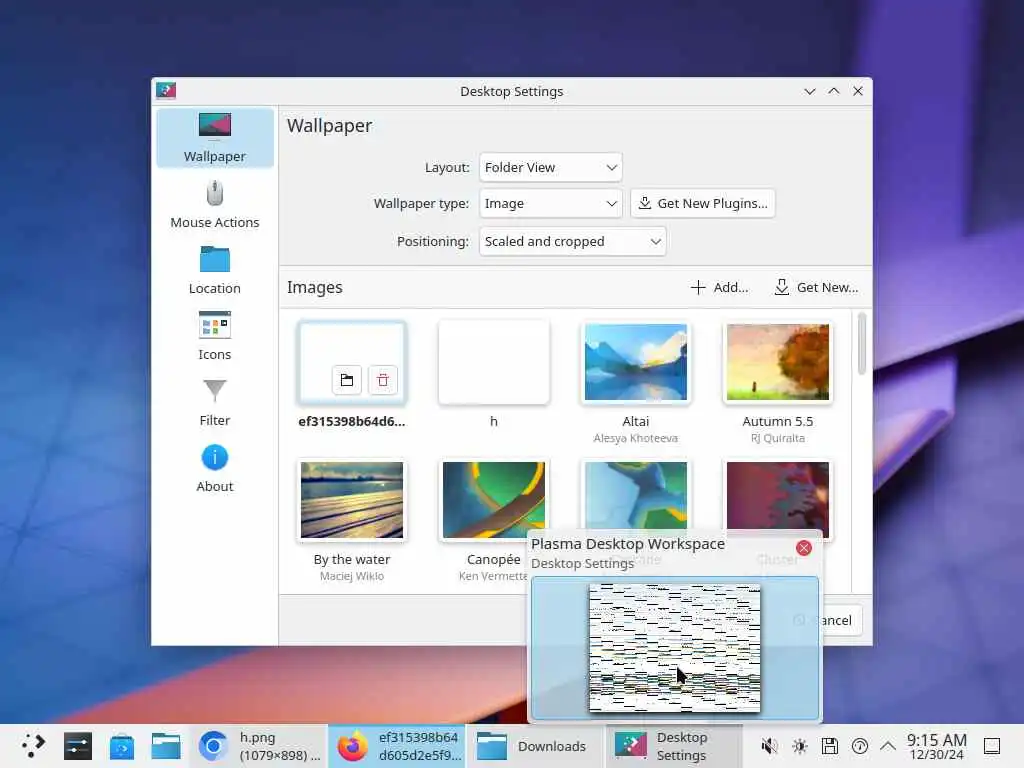Switch to the h.png Chromium task
The image size is (1024, 768).
(259, 746)
